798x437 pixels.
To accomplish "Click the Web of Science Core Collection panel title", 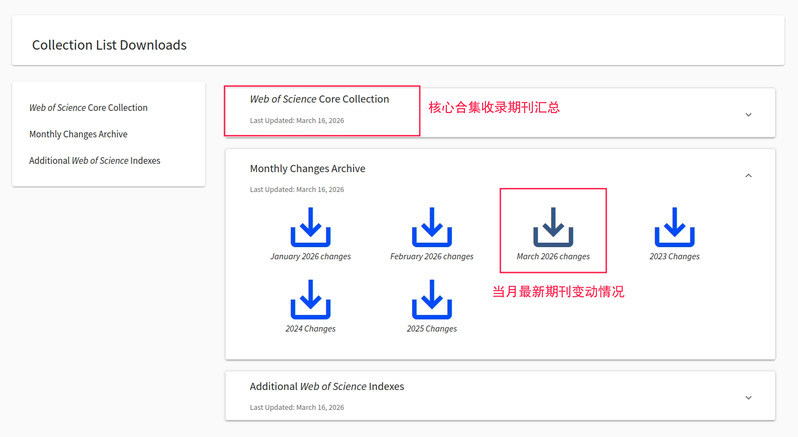I will (319, 99).
